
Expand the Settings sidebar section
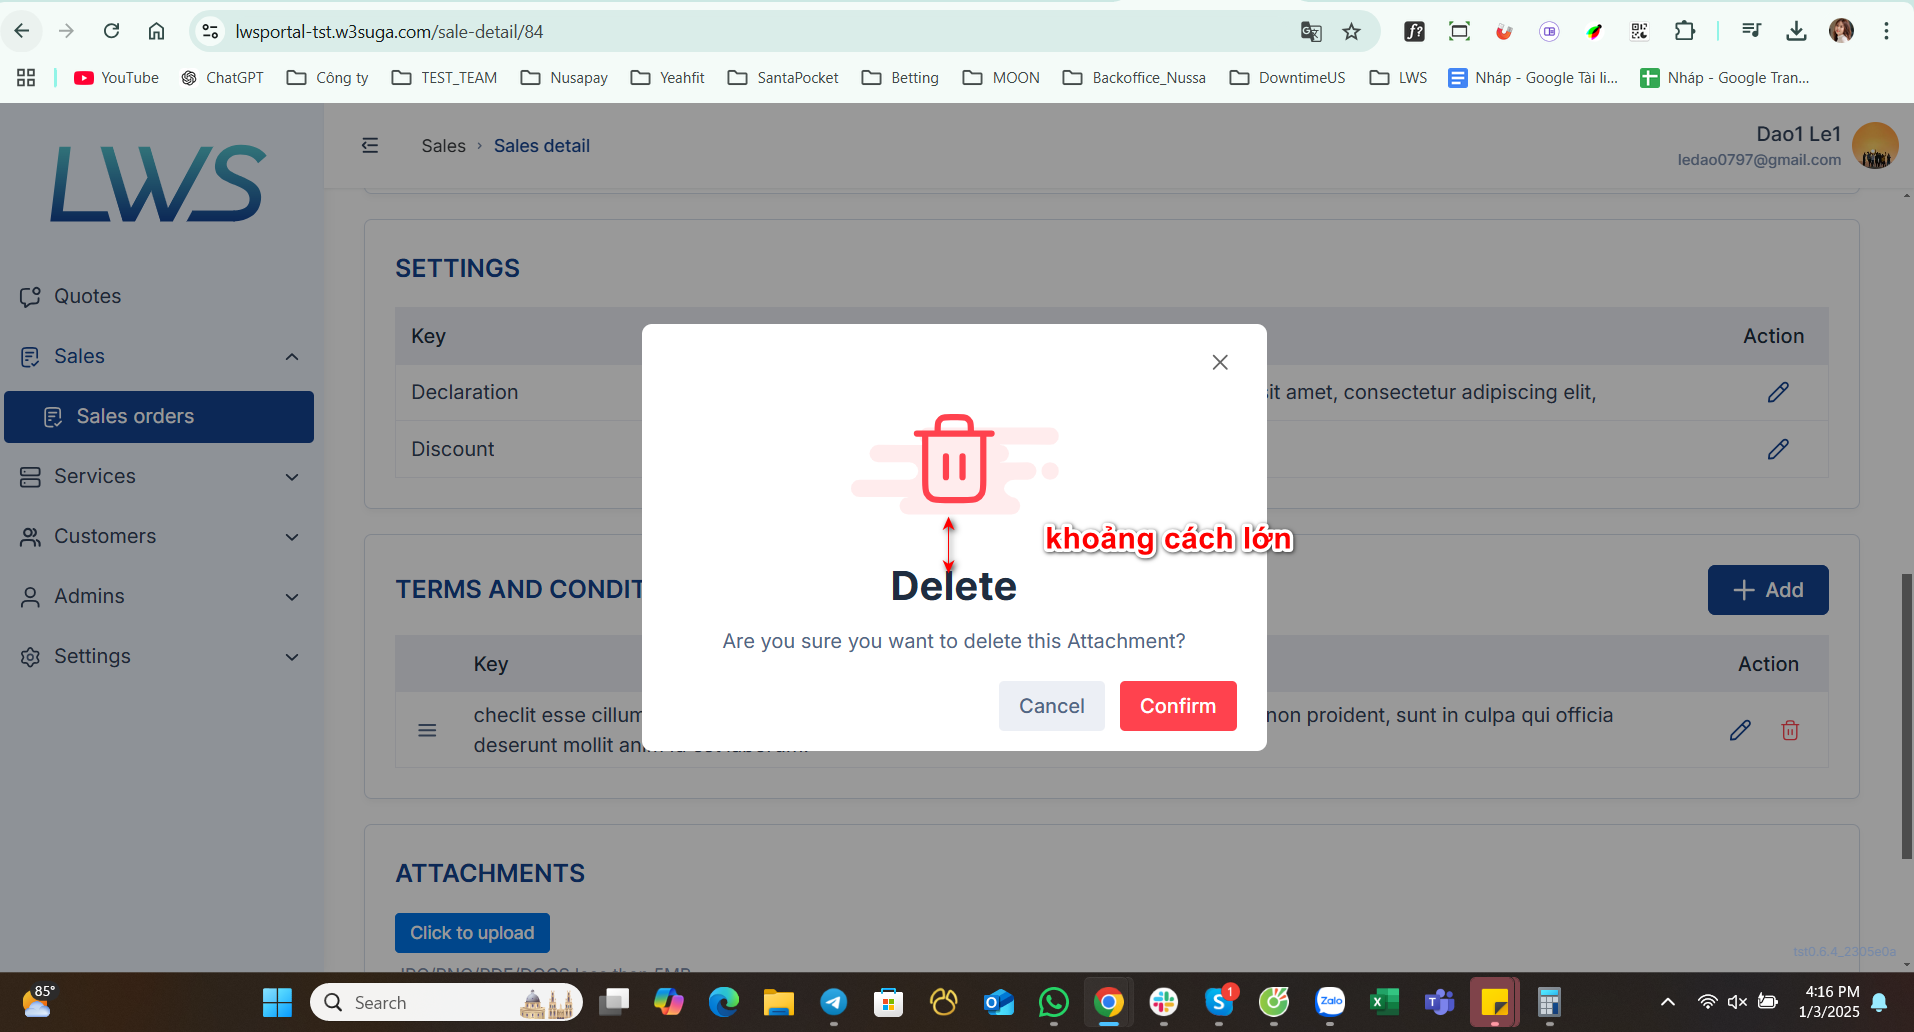[160, 656]
